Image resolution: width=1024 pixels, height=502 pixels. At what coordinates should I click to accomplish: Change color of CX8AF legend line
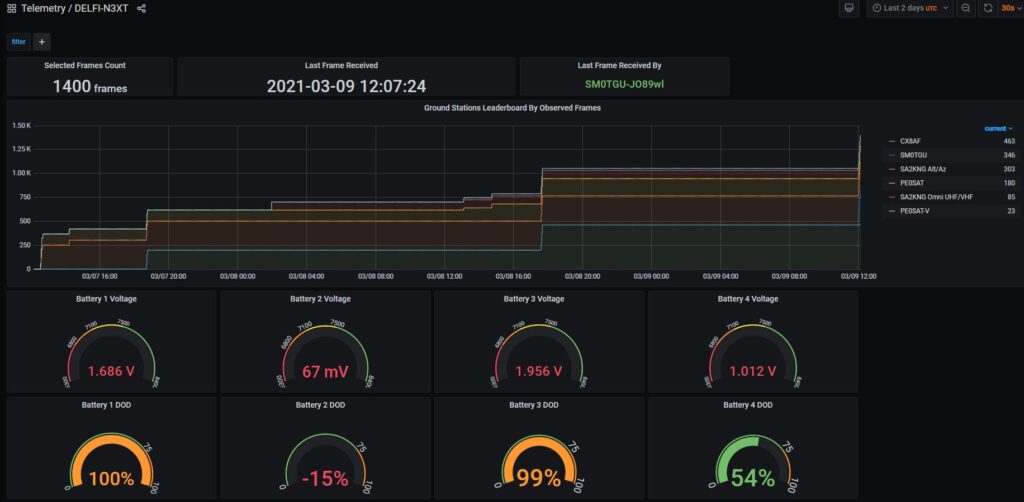click(892, 141)
